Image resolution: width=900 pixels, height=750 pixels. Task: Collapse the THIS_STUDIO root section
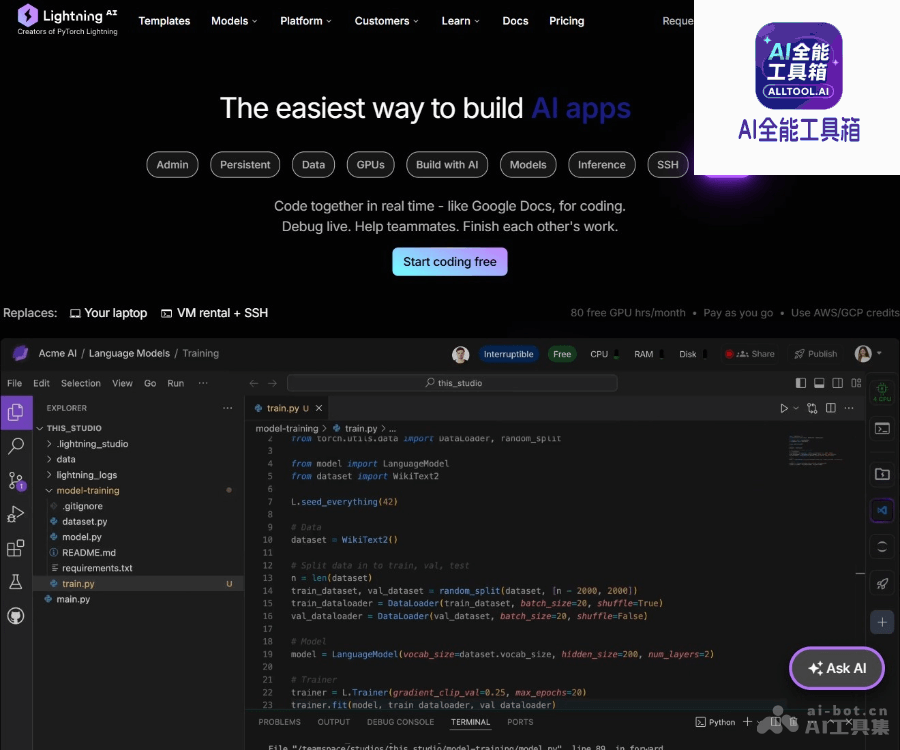tap(69, 428)
